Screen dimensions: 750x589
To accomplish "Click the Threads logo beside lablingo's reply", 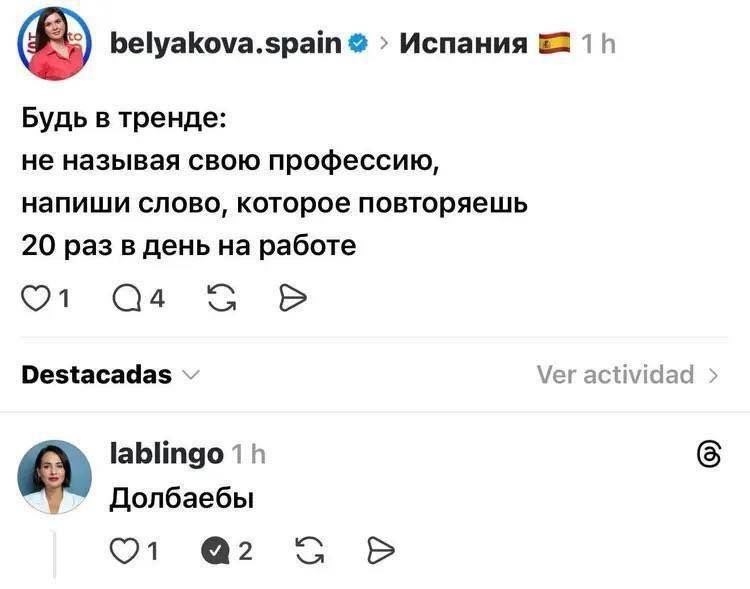I will 708,455.
